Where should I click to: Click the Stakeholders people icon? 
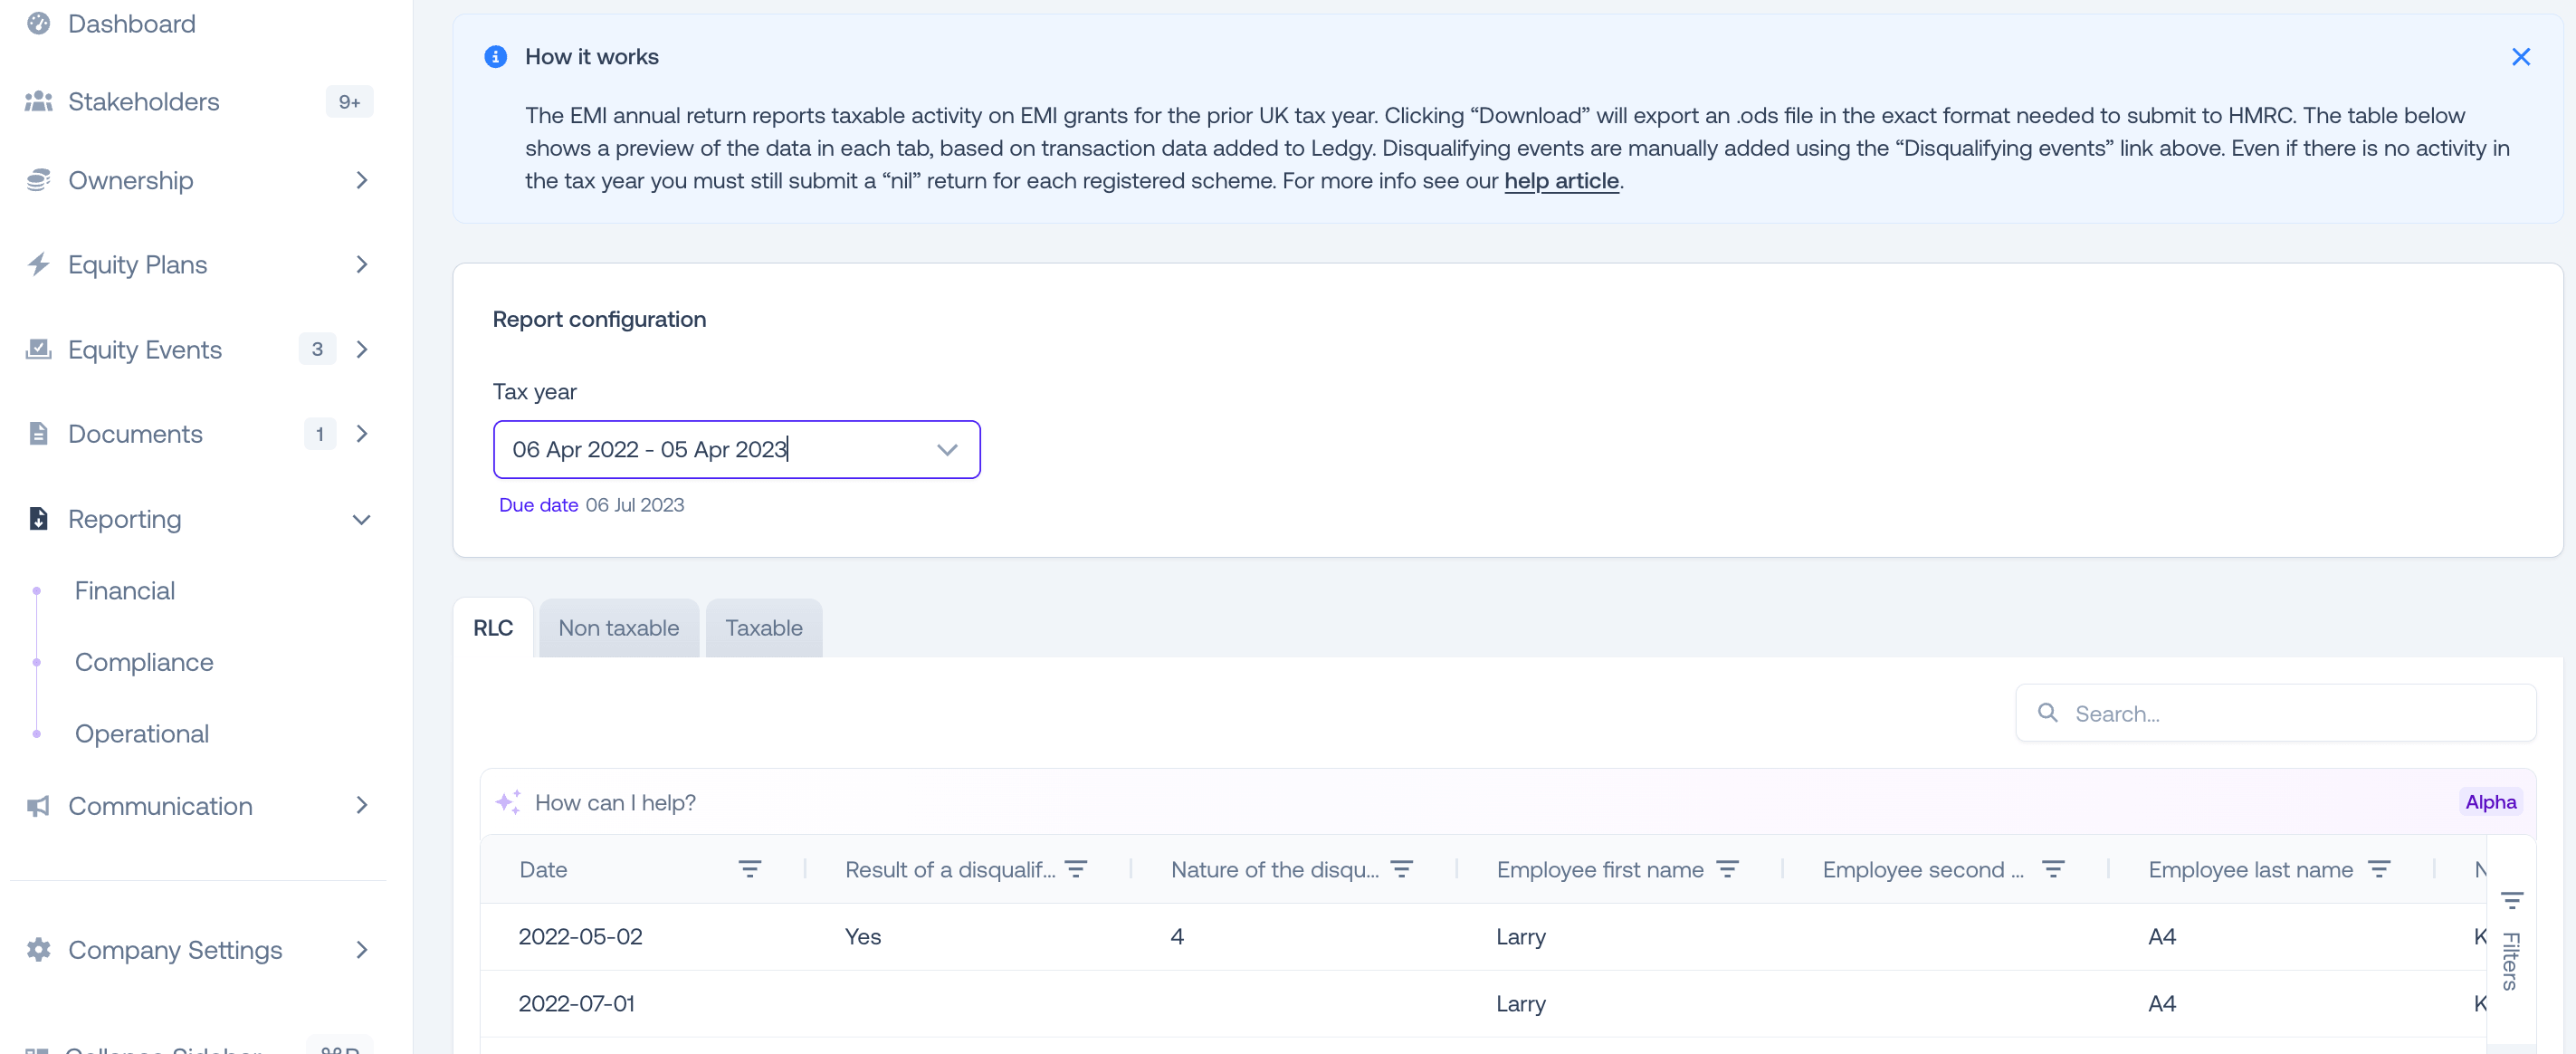tap(39, 100)
